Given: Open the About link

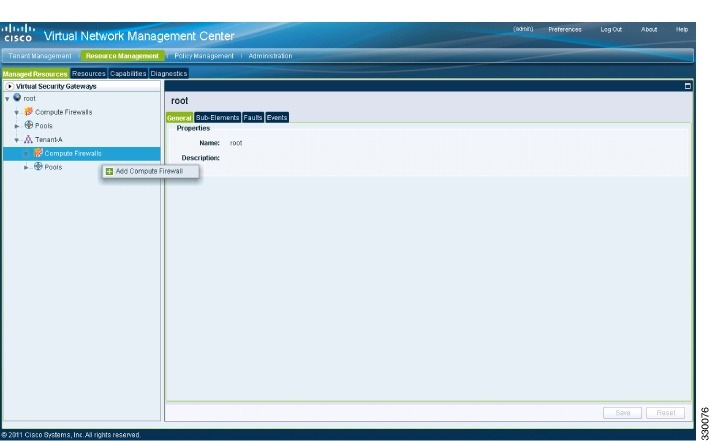Looking at the screenshot, I should point(649,29).
